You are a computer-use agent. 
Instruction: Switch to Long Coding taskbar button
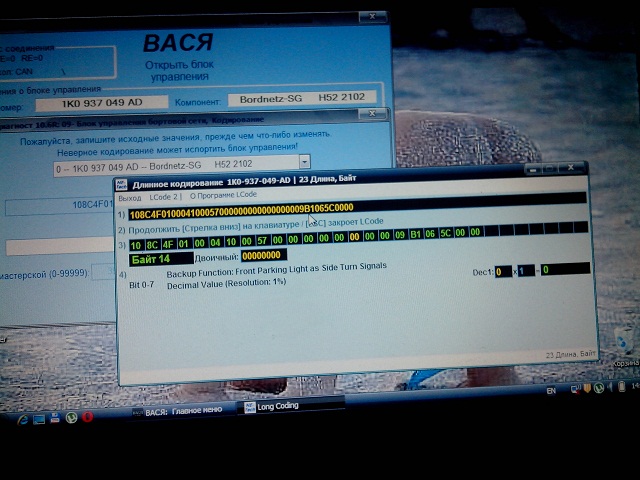pyautogui.click(x=291, y=407)
